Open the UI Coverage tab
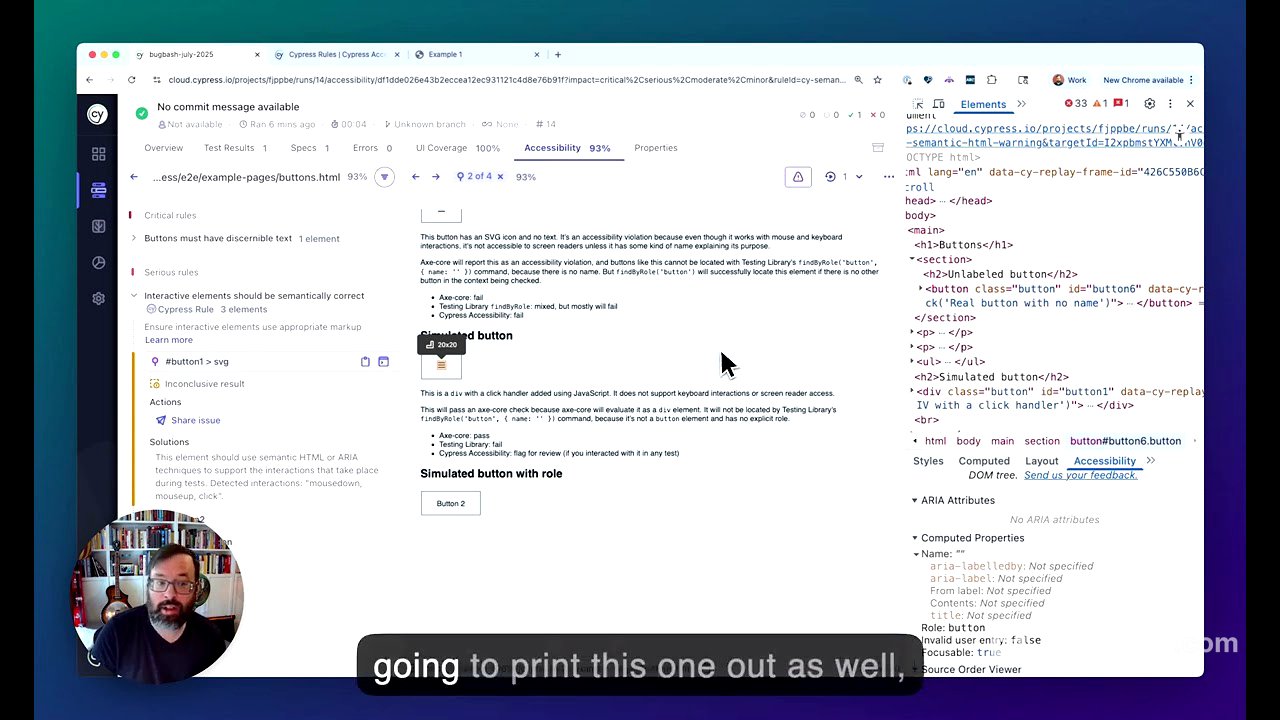The height and width of the screenshot is (720, 1280). pyautogui.click(x=458, y=148)
